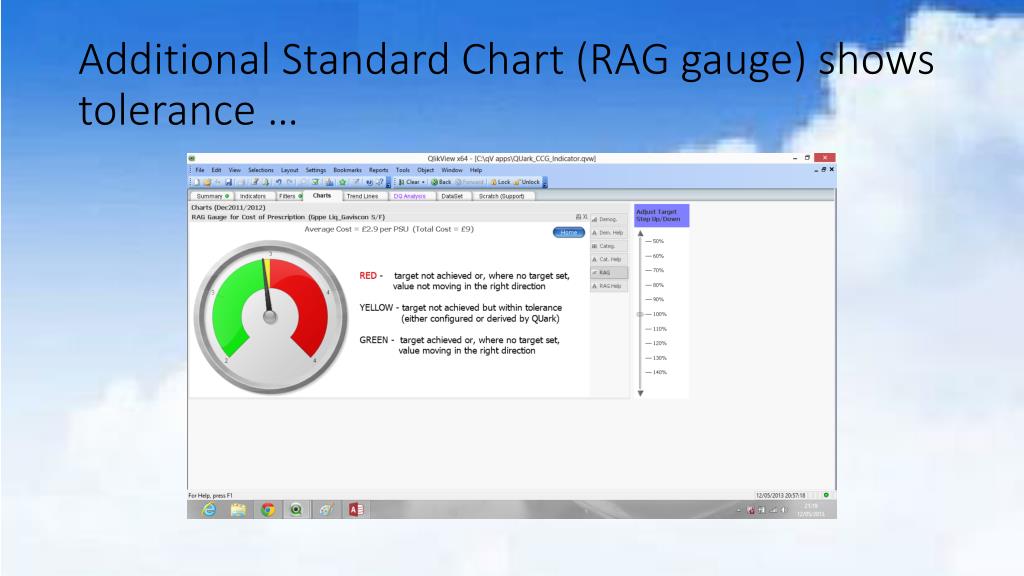Viewport: 1024px width, 576px height.
Task: Click the Reload toolbar icon
Action: pyautogui.click(x=266, y=182)
